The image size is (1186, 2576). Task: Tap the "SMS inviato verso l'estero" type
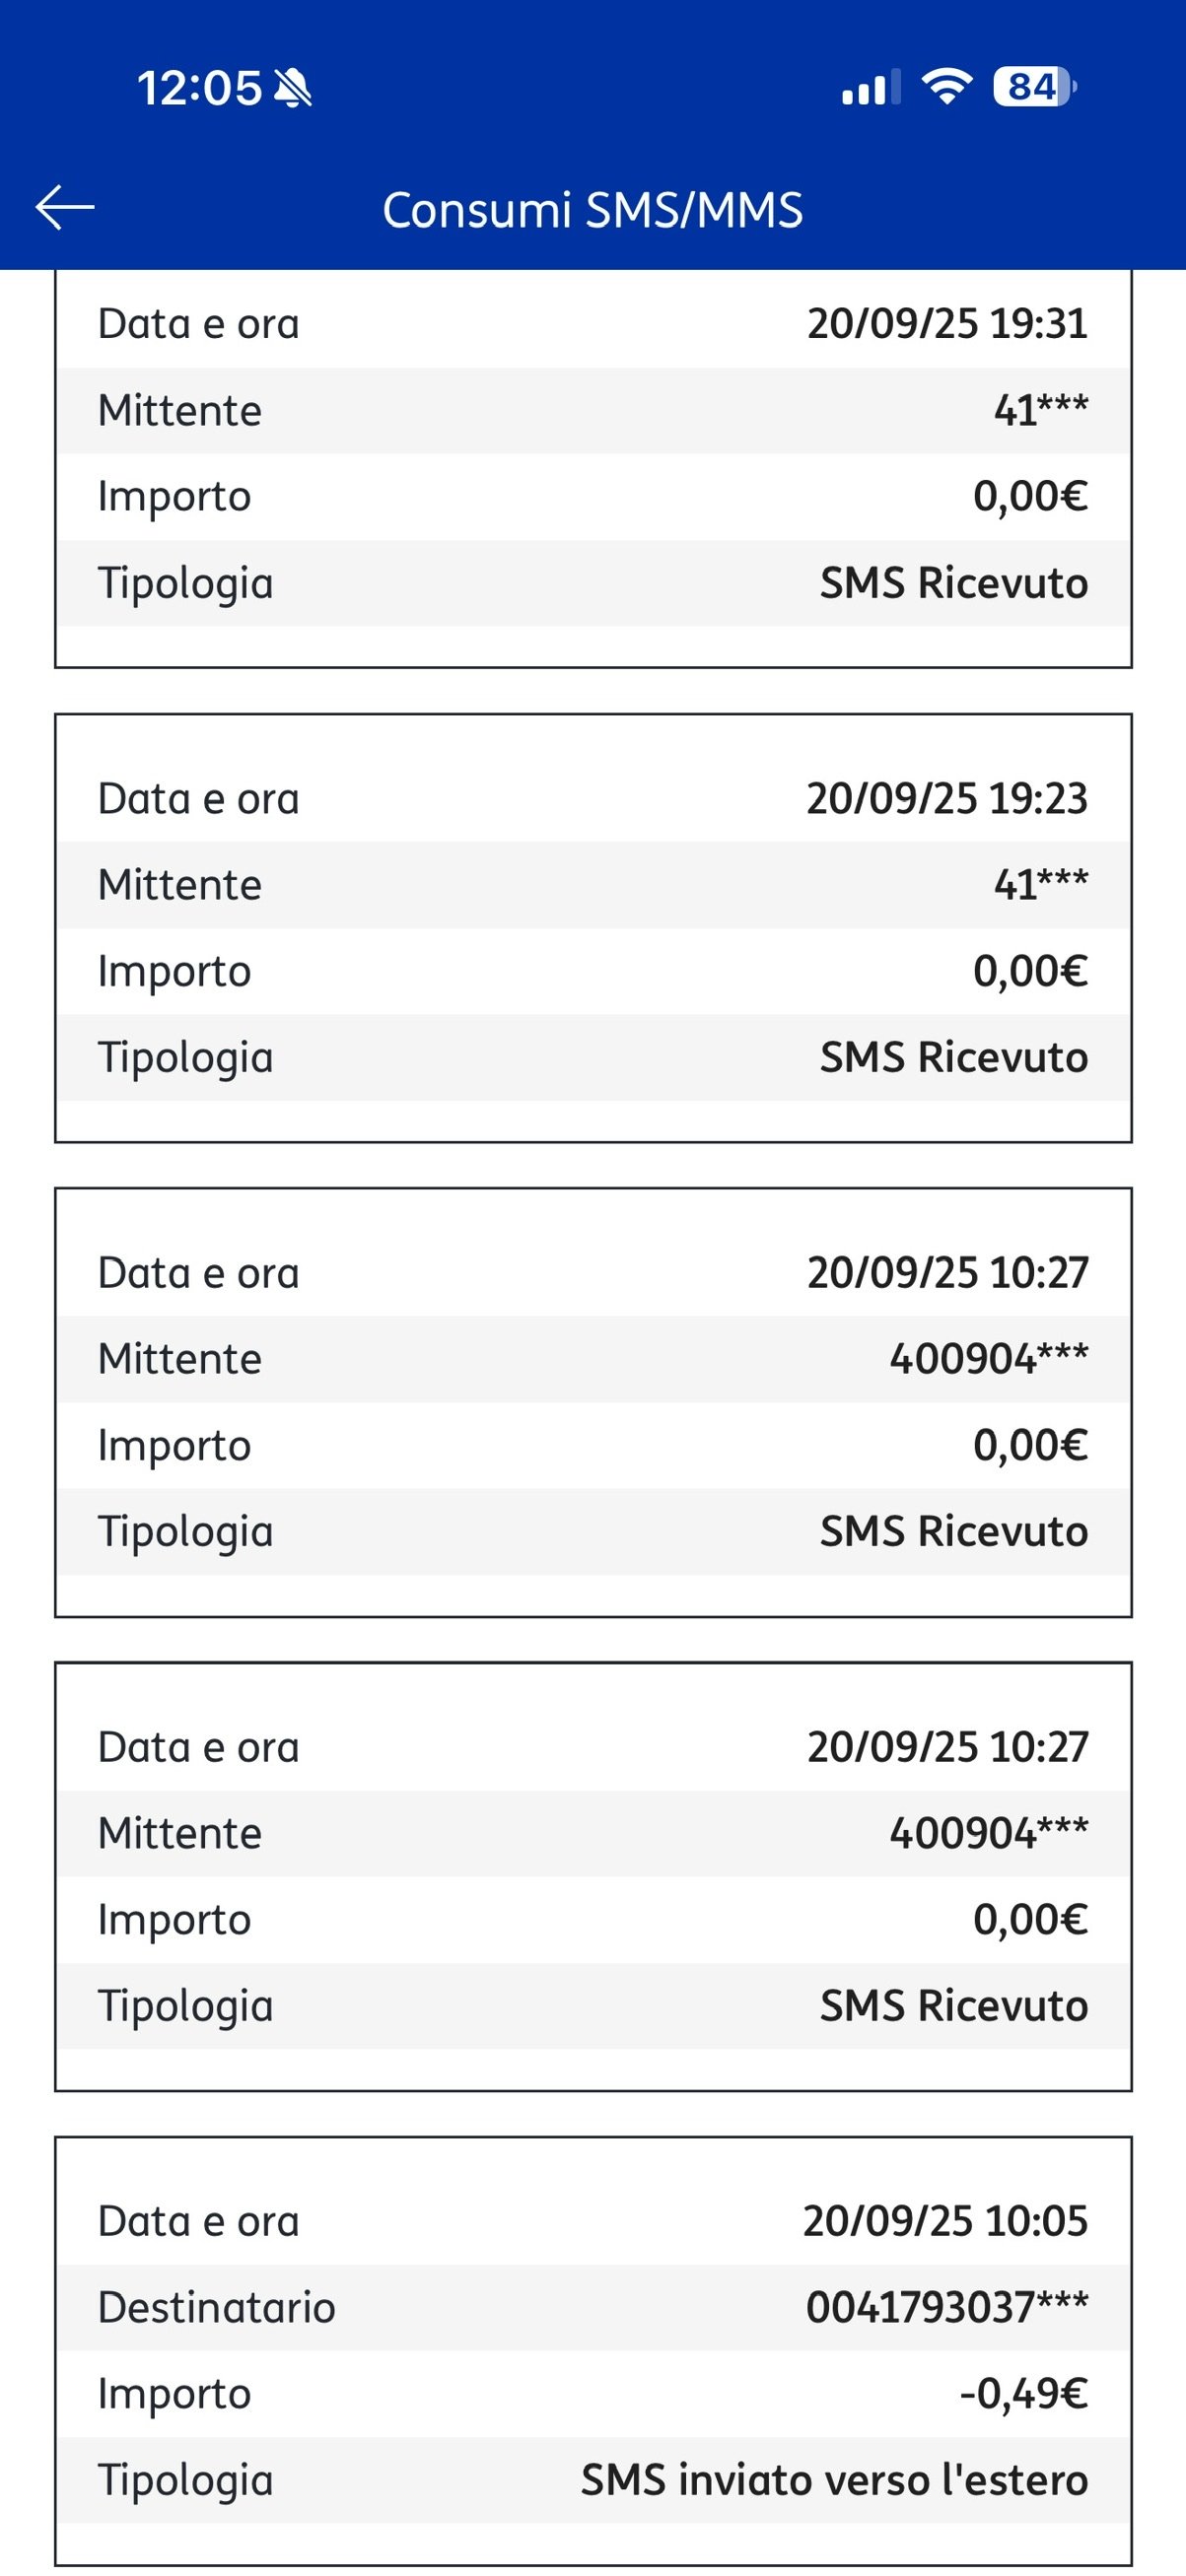834,2480
